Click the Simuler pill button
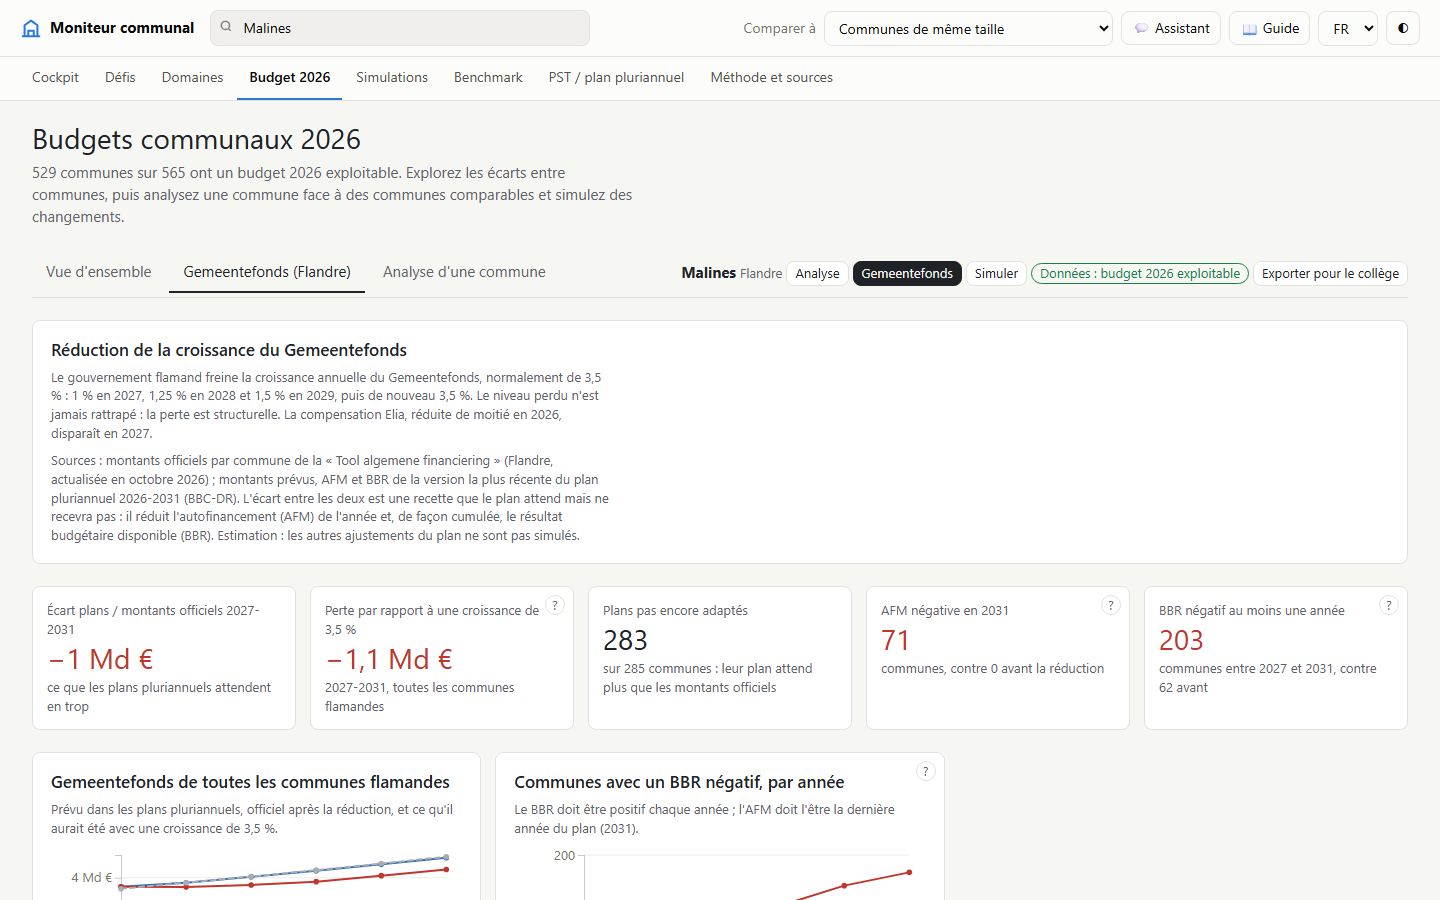1440x900 pixels. [996, 273]
